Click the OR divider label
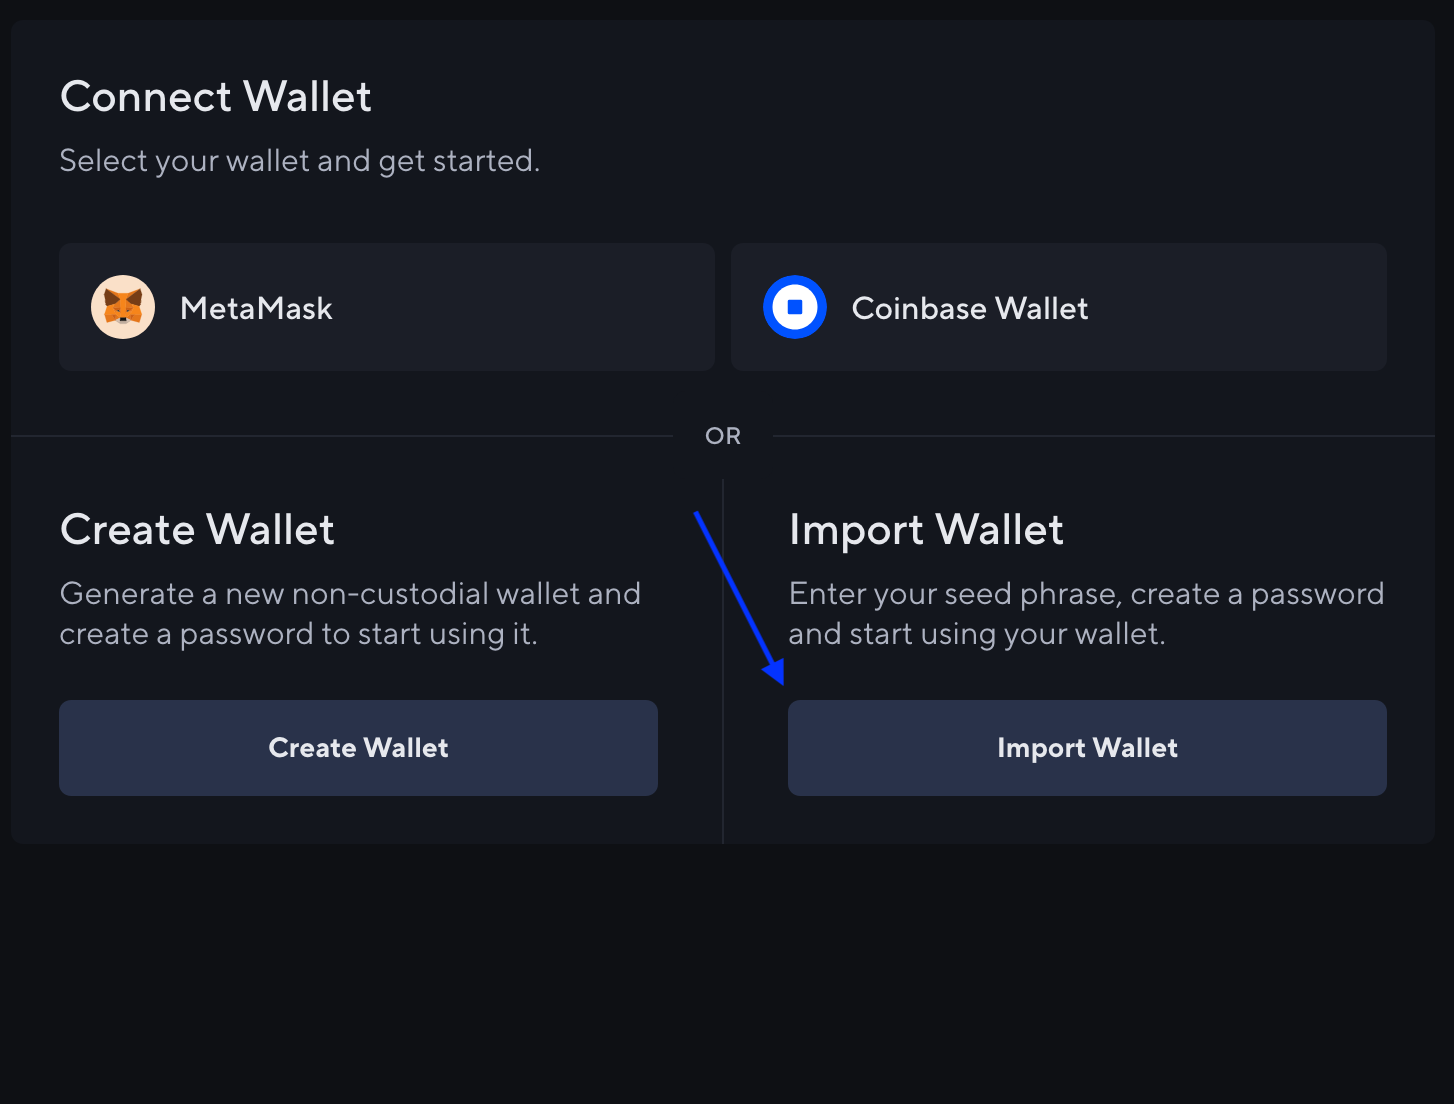 click(x=723, y=435)
